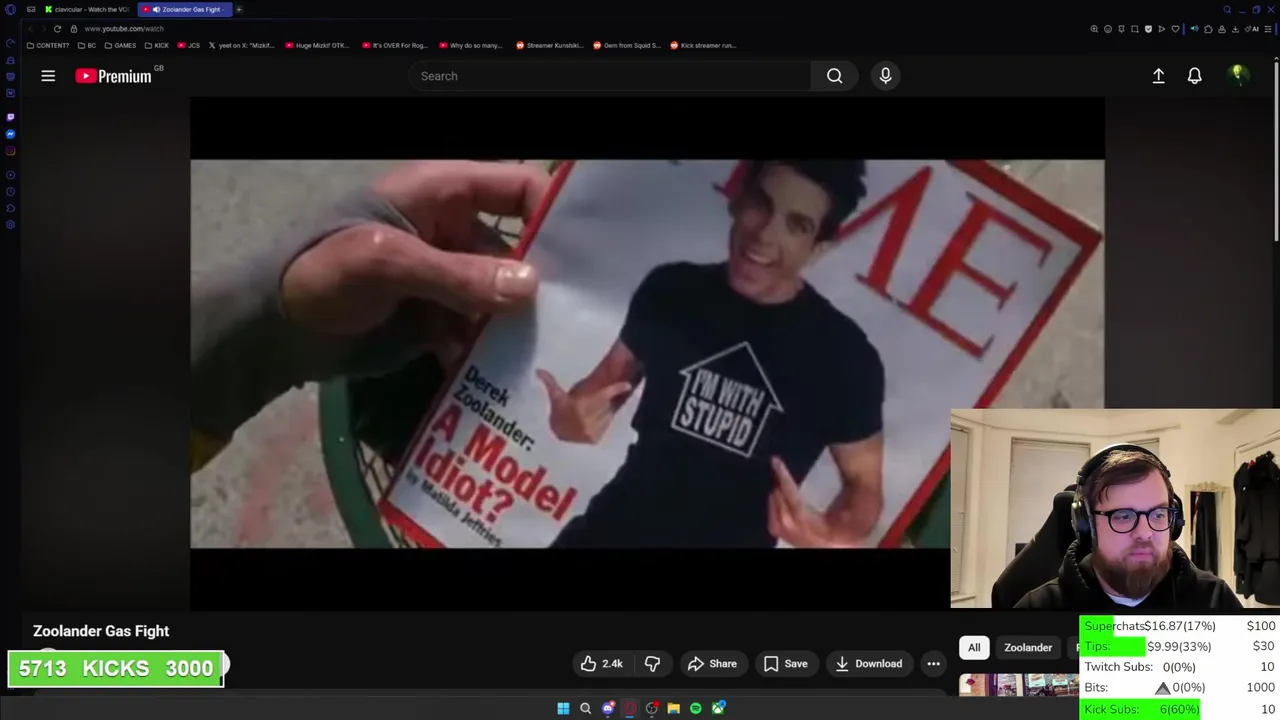Select the All filter chip
Image resolution: width=1280 pixels, height=720 pixels.
coord(974,648)
